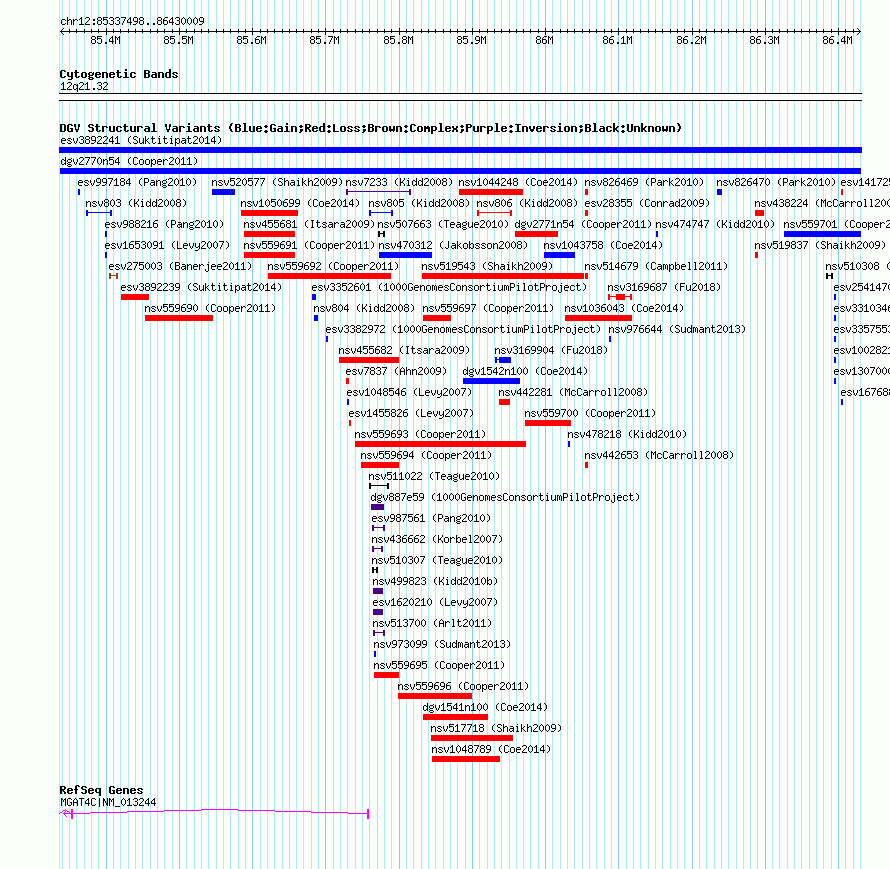Select the nsv442281 red variant bar
Screen dimensions: 890x869
coord(504,402)
